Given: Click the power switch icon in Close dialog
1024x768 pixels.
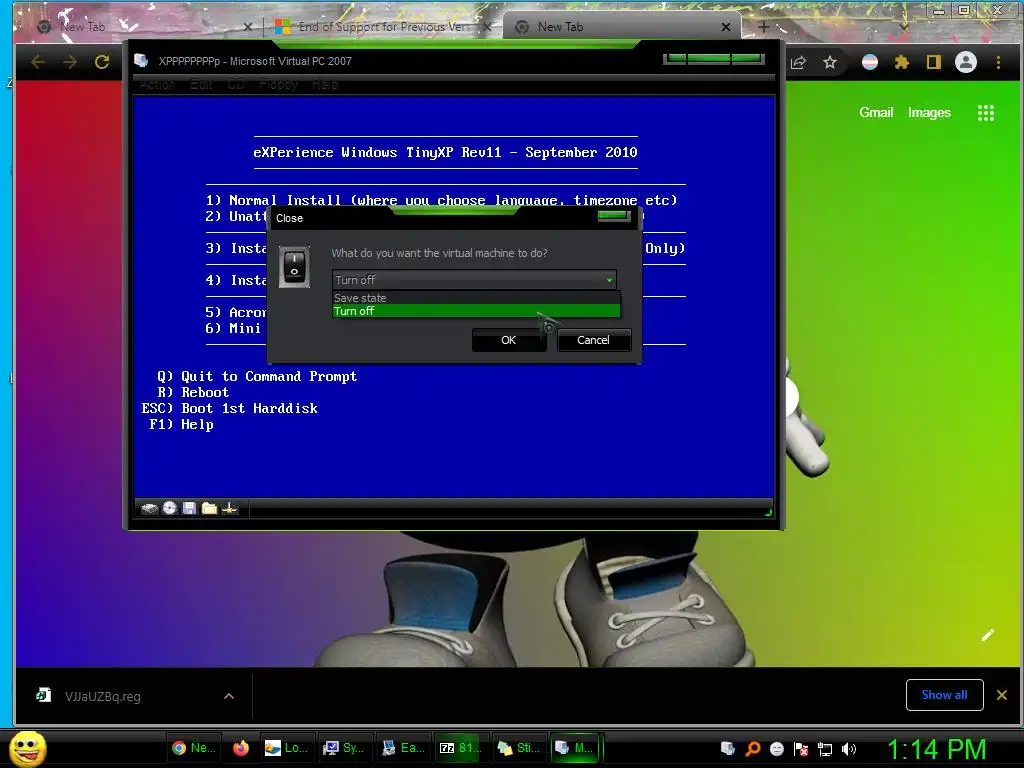Looking at the screenshot, I should point(295,267).
